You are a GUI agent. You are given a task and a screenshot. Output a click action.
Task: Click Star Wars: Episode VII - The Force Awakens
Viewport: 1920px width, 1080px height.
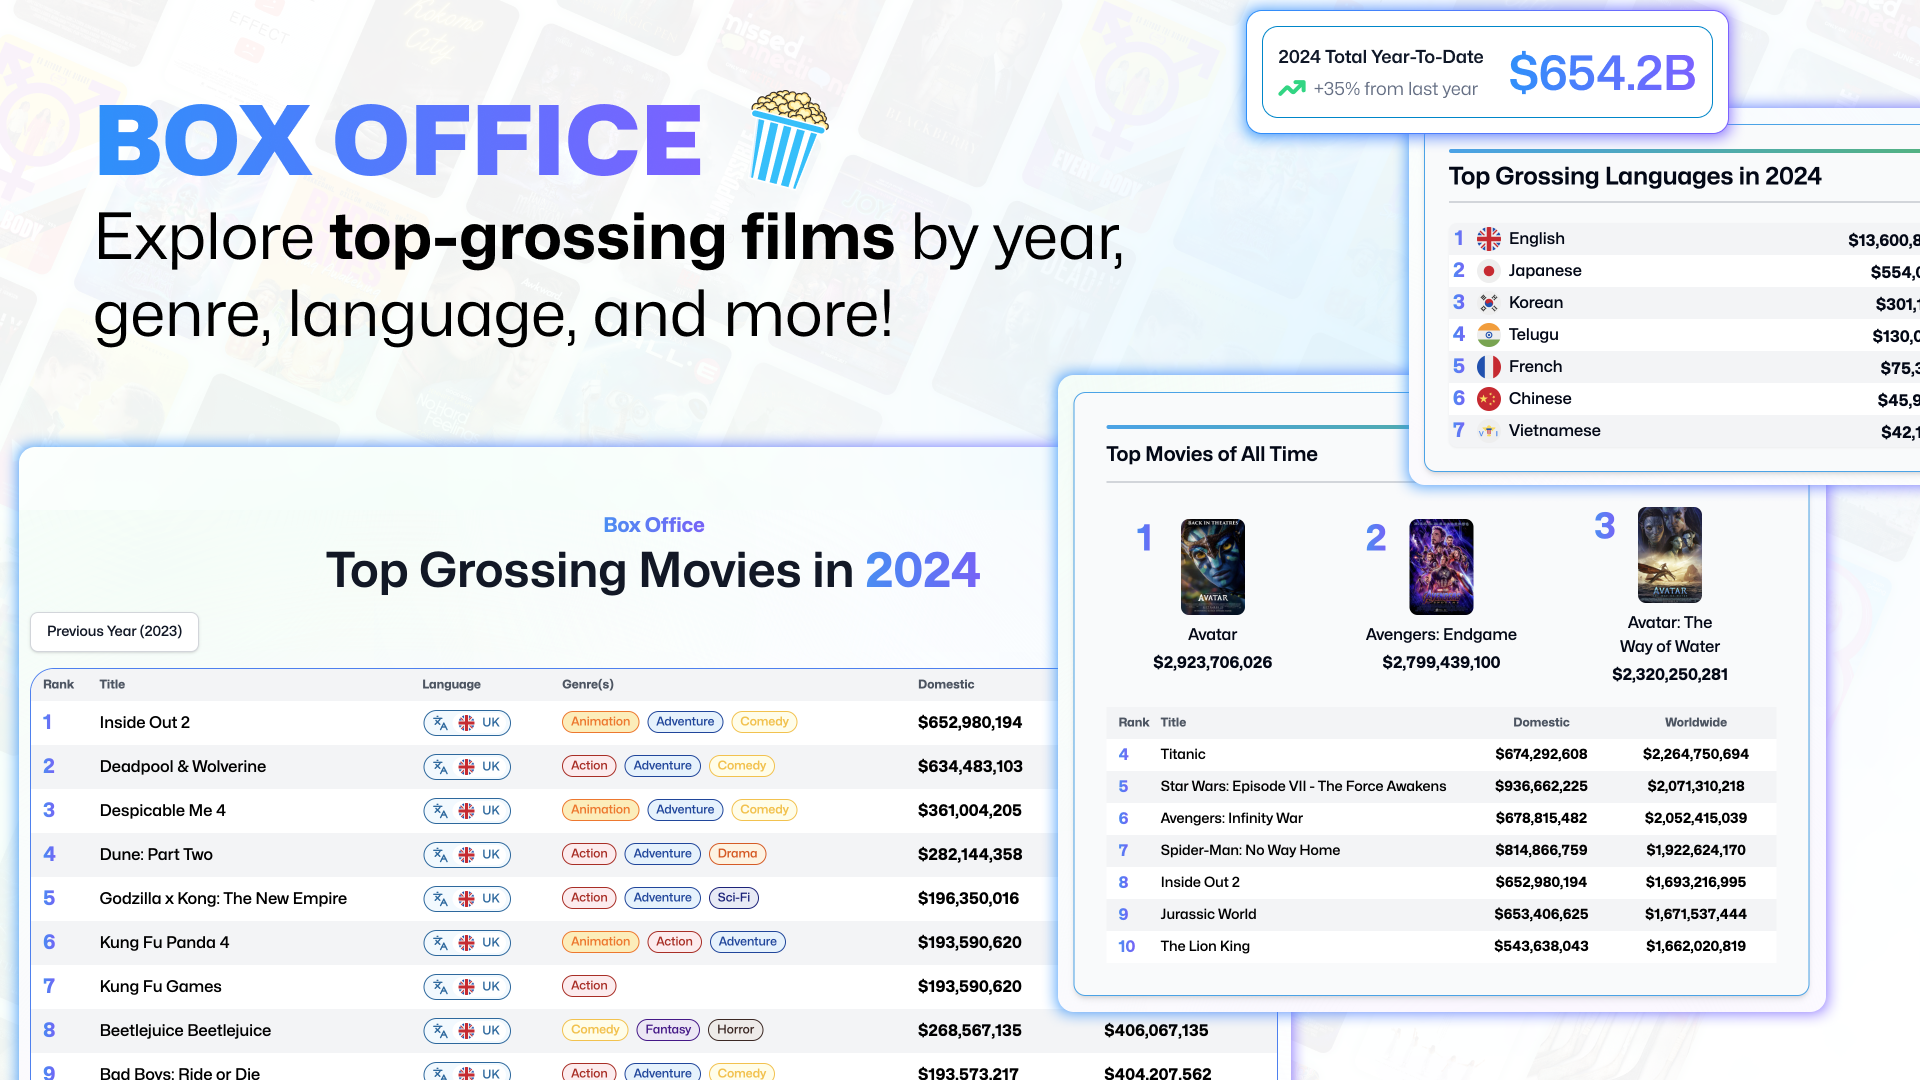click(x=1303, y=786)
